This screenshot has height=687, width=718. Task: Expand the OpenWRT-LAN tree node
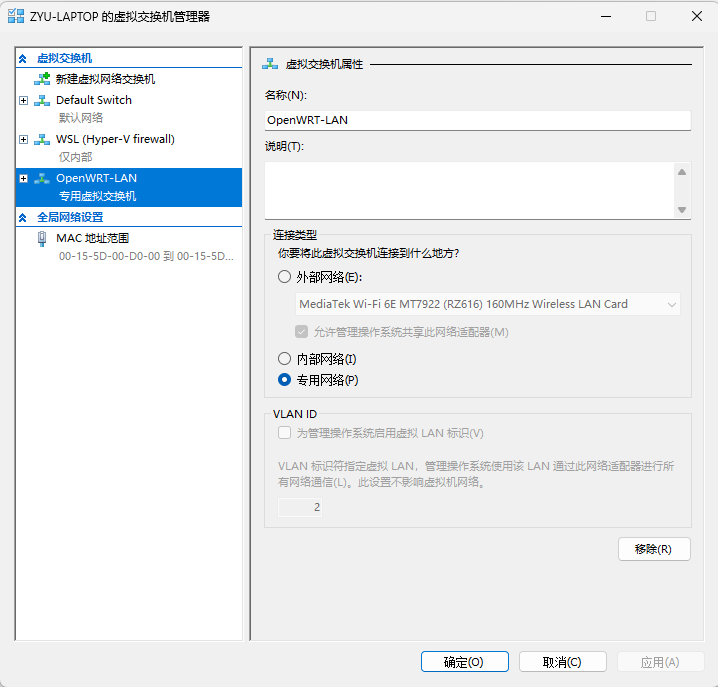pos(23,178)
